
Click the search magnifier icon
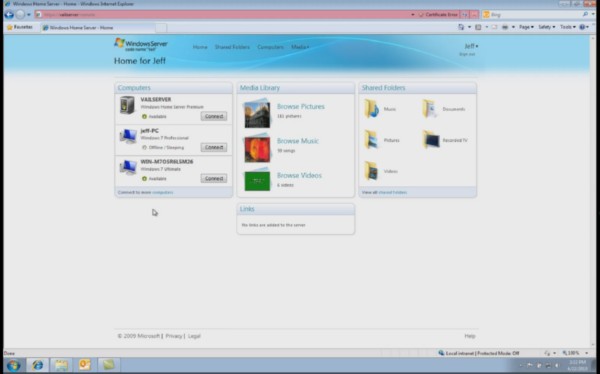(585, 15)
